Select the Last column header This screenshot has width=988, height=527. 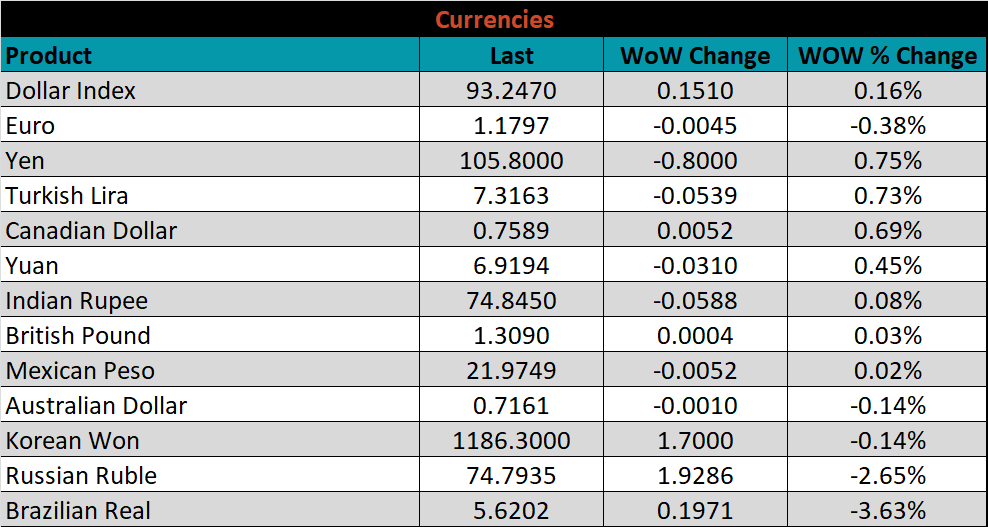[511, 56]
